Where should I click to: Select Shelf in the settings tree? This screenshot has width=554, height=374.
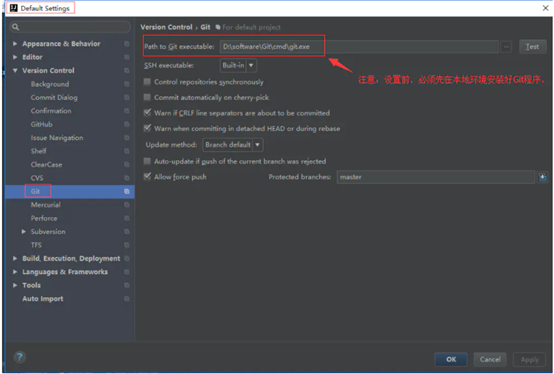click(39, 151)
